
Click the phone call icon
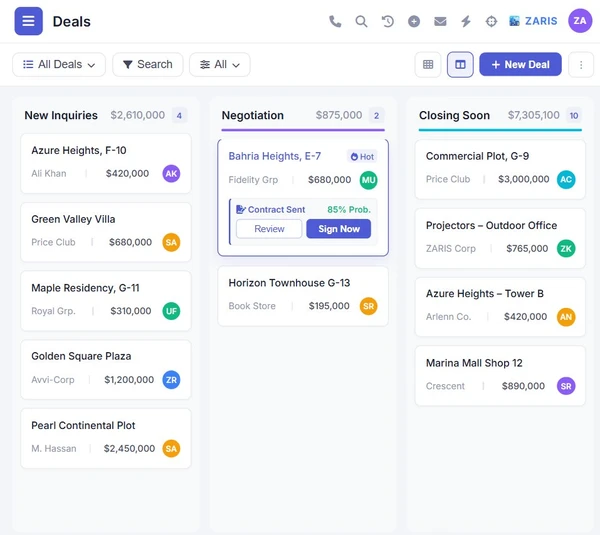point(335,21)
